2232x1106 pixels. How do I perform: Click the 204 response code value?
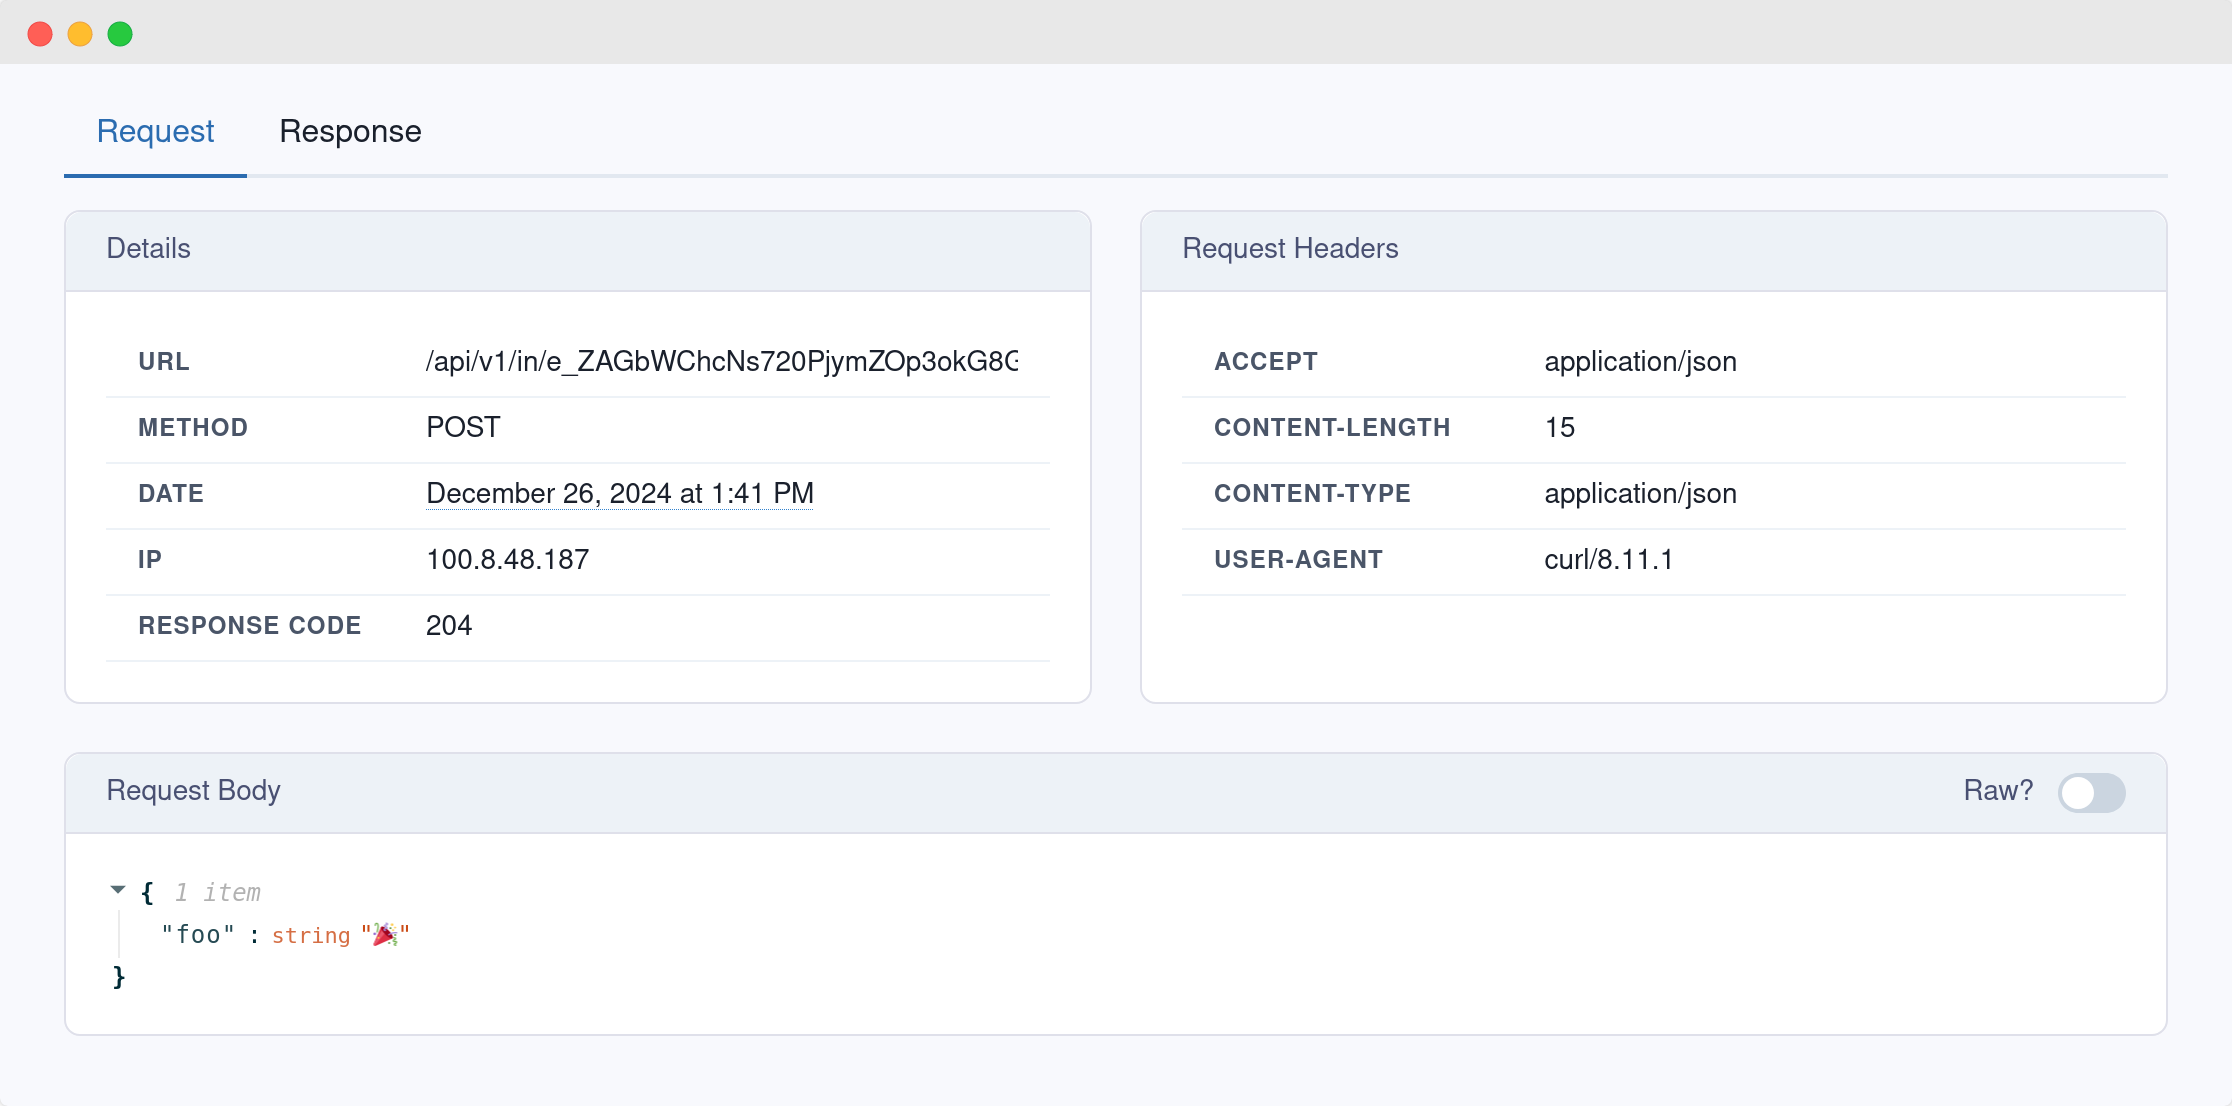pyautogui.click(x=448, y=625)
